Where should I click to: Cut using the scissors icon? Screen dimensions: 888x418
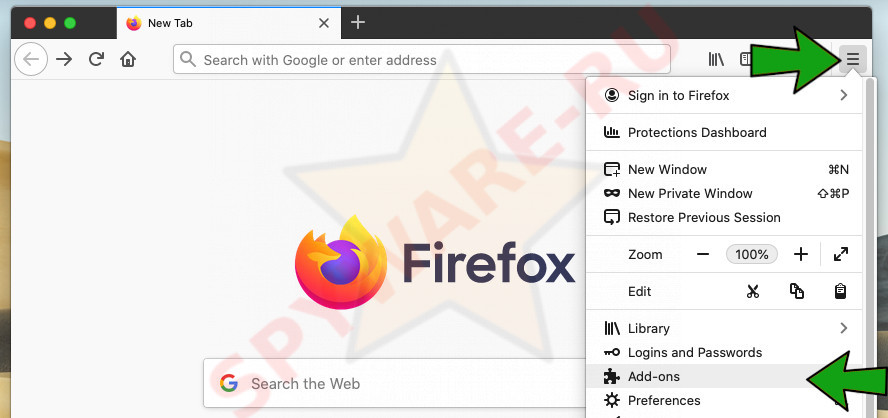752,292
